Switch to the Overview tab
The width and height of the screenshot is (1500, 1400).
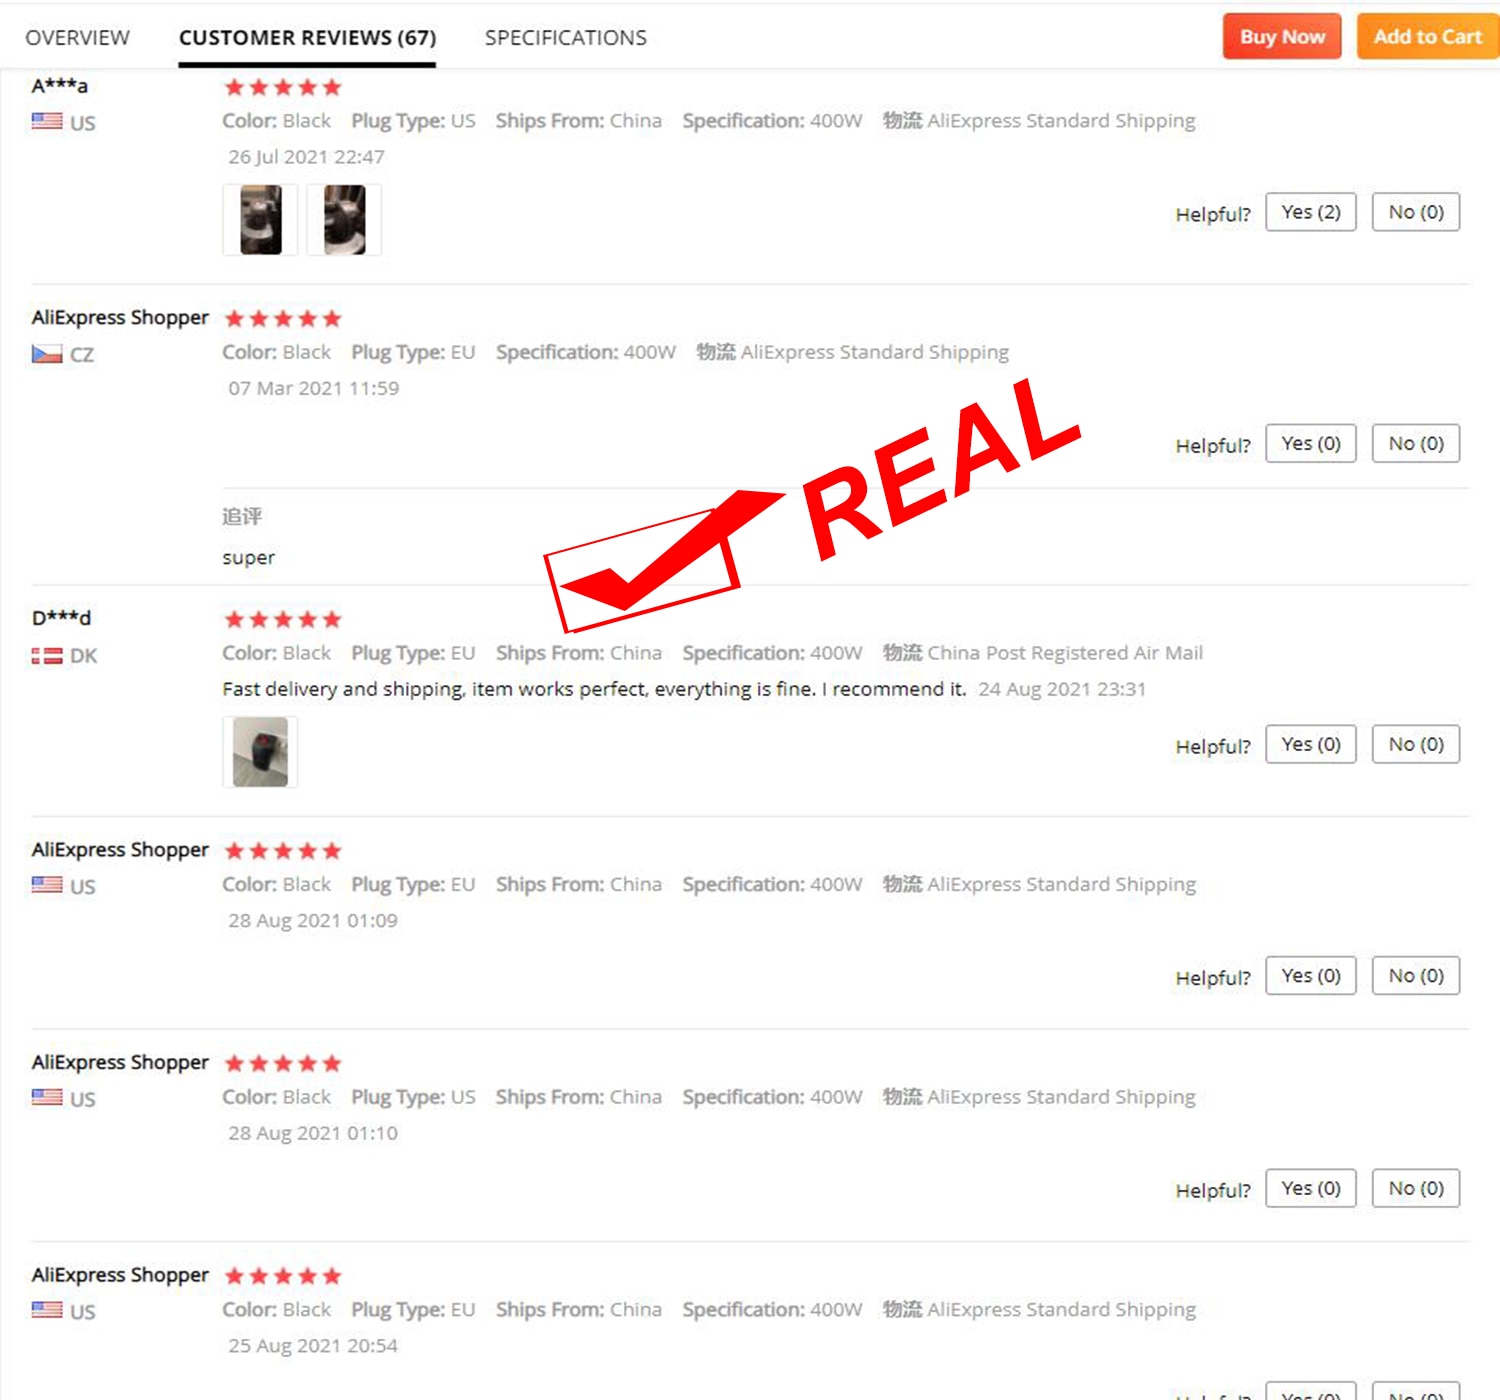pyautogui.click(x=77, y=37)
